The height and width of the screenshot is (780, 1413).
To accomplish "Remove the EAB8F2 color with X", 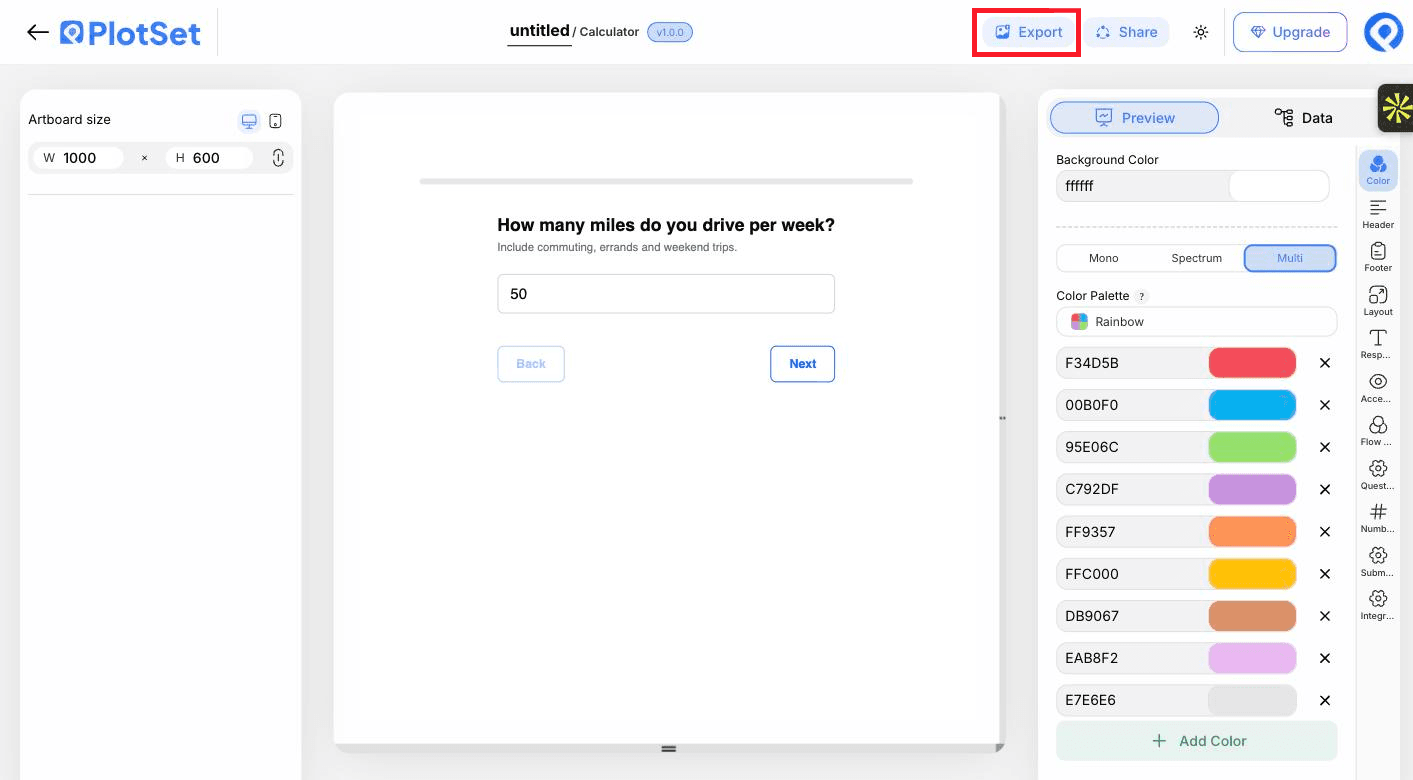I will 1325,658.
